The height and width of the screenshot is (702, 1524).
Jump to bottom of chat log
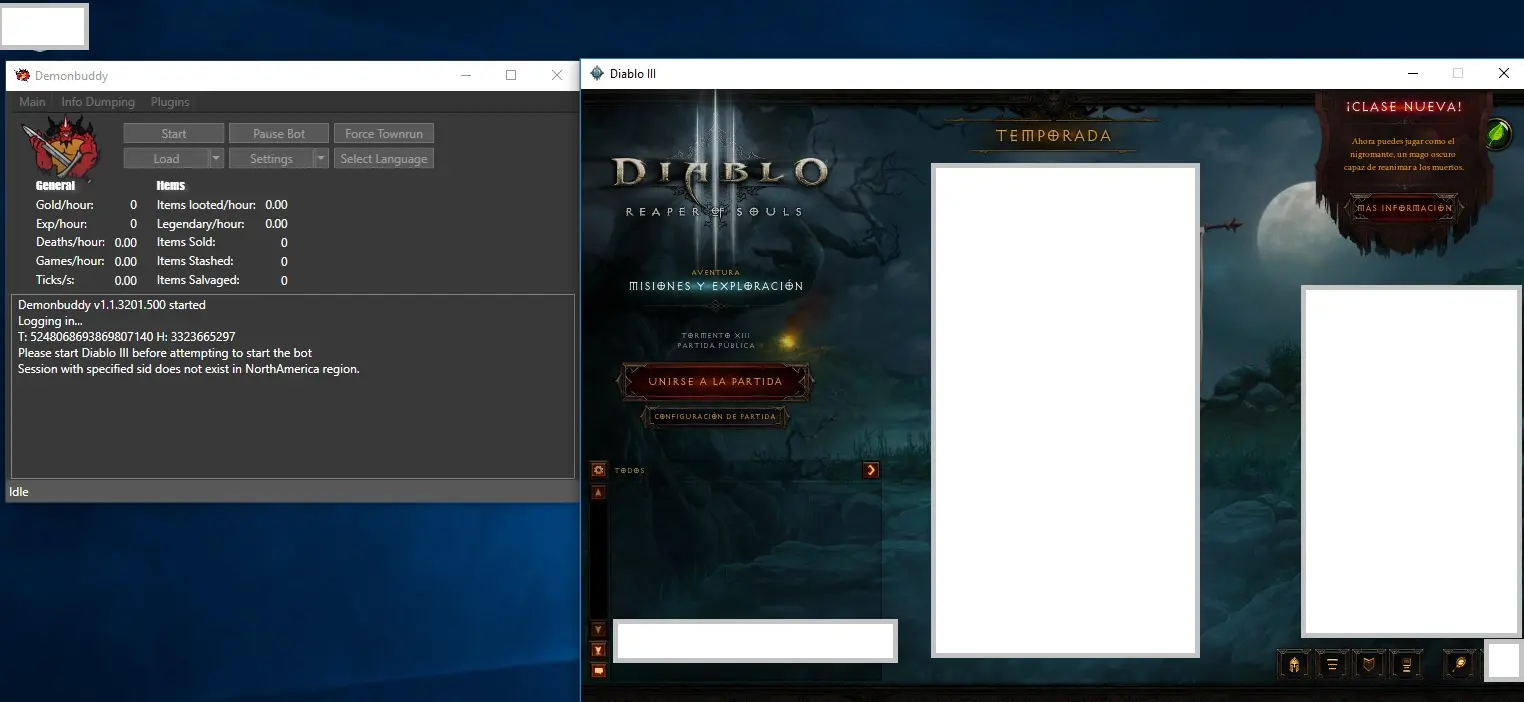(598, 650)
